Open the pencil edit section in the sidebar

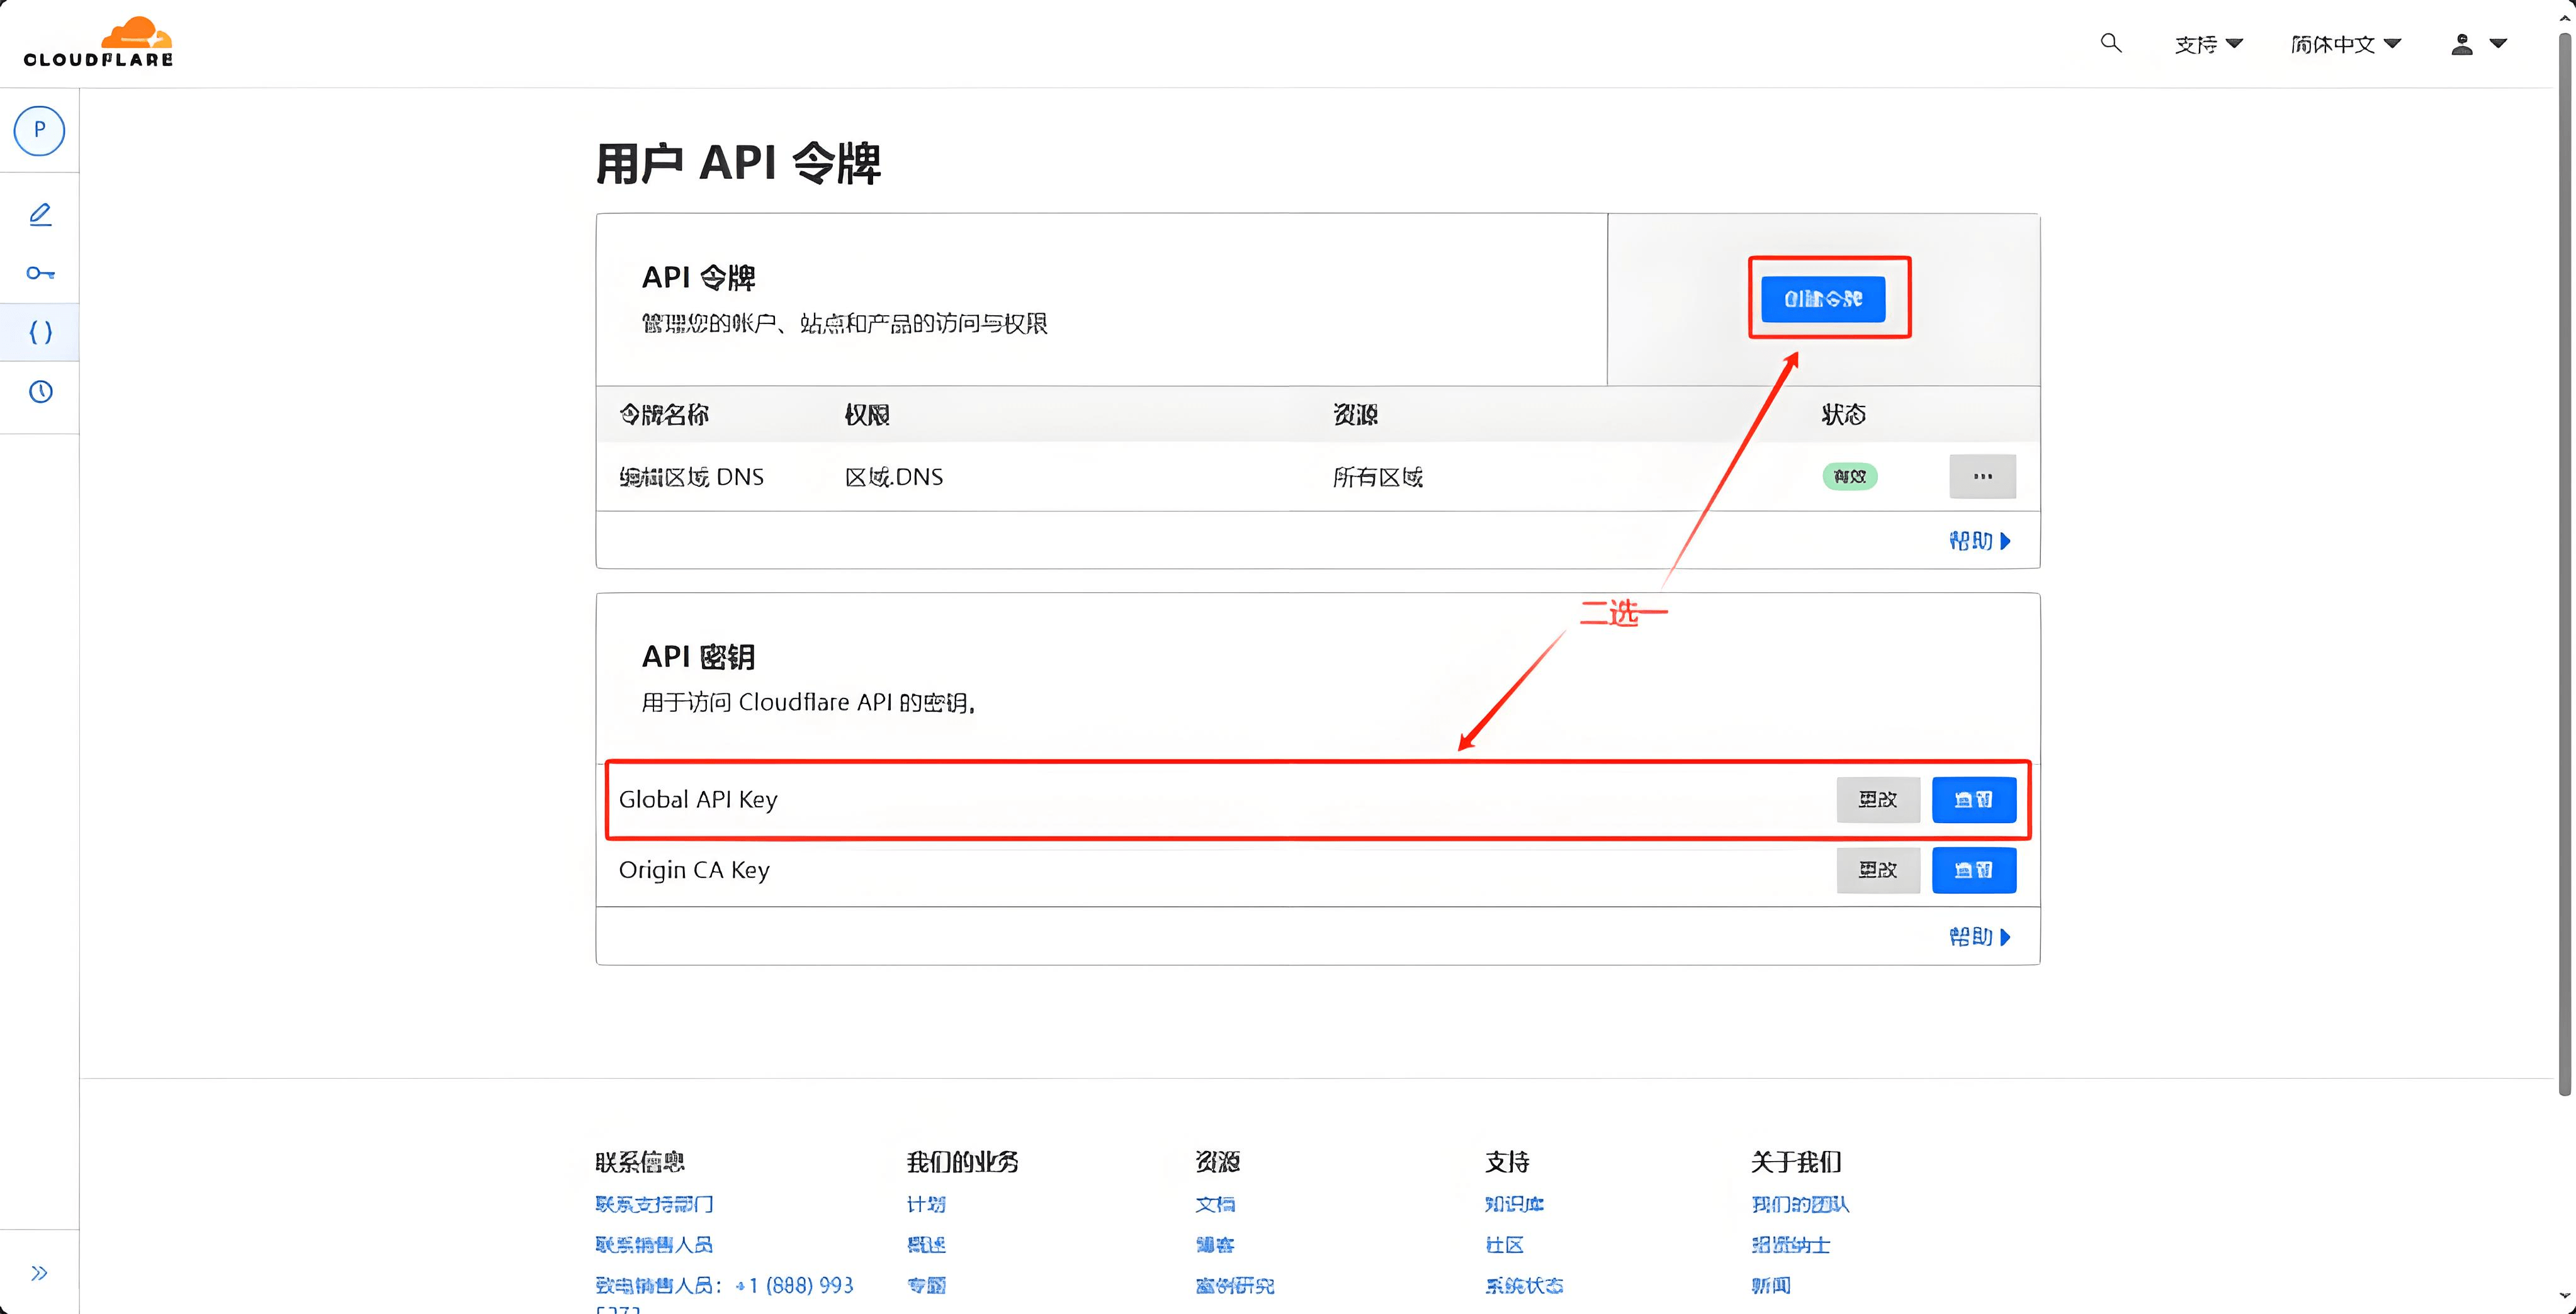tap(40, 214)
